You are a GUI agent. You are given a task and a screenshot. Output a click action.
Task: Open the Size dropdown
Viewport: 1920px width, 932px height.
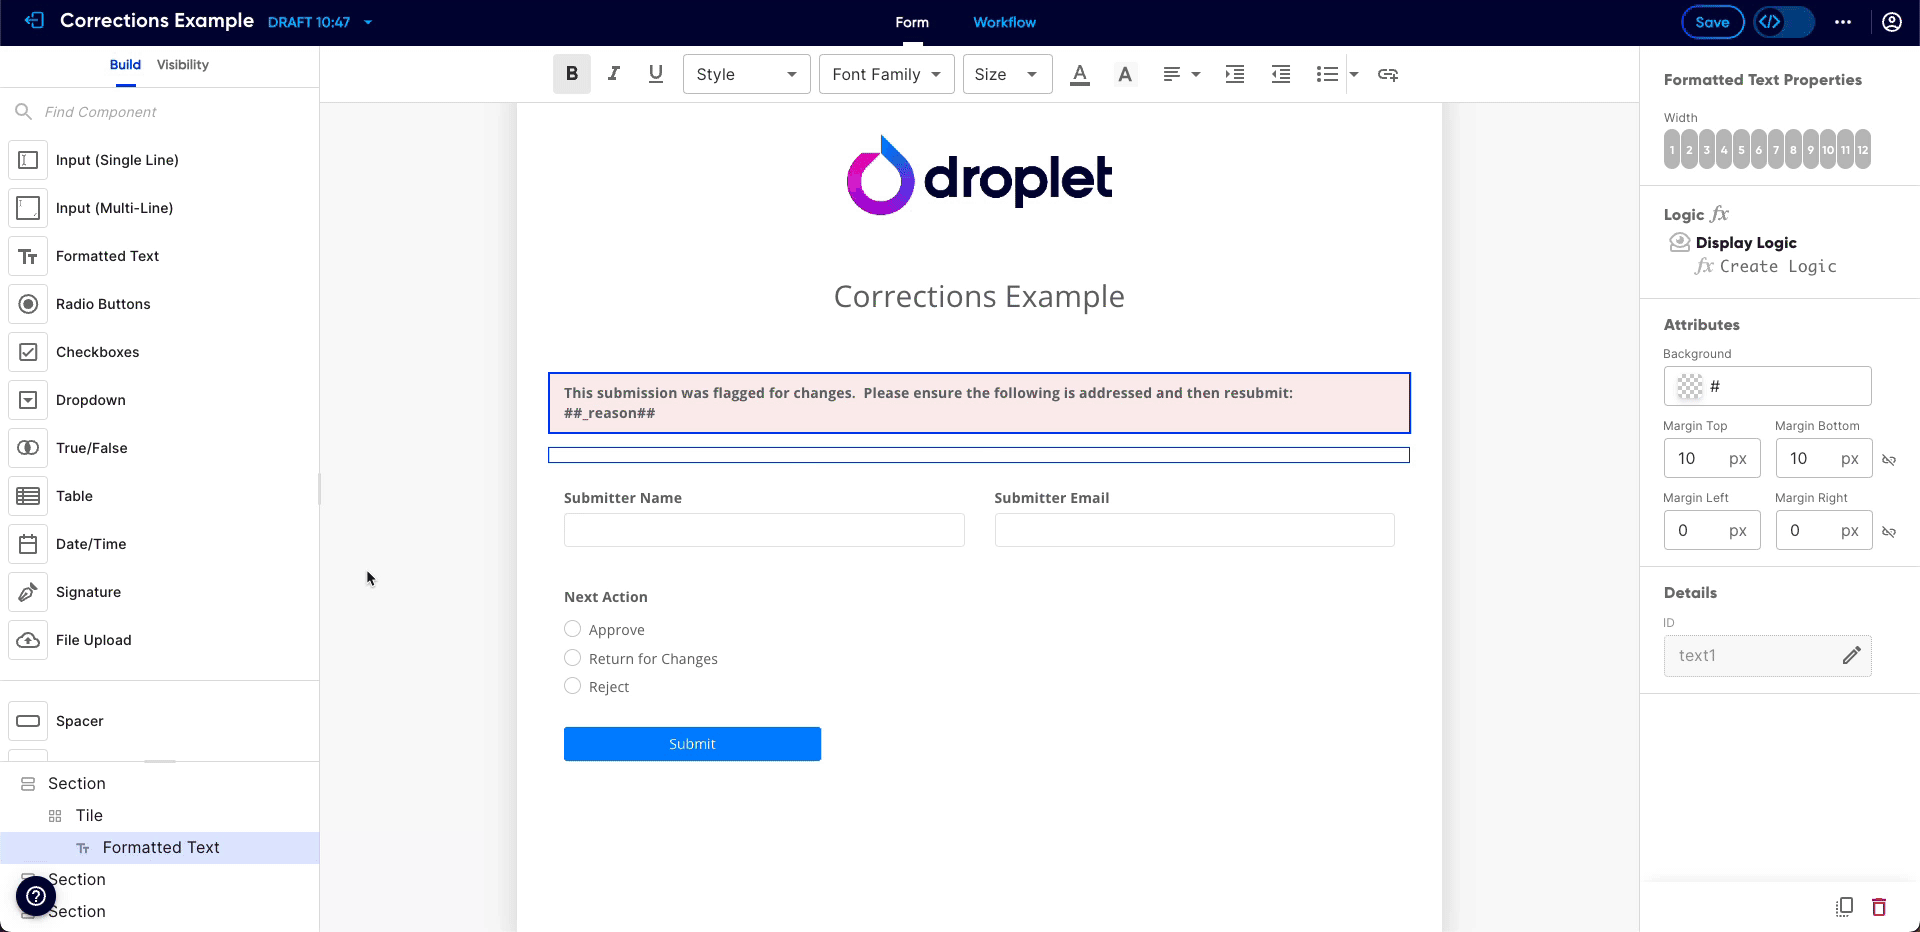point(1007,74)
